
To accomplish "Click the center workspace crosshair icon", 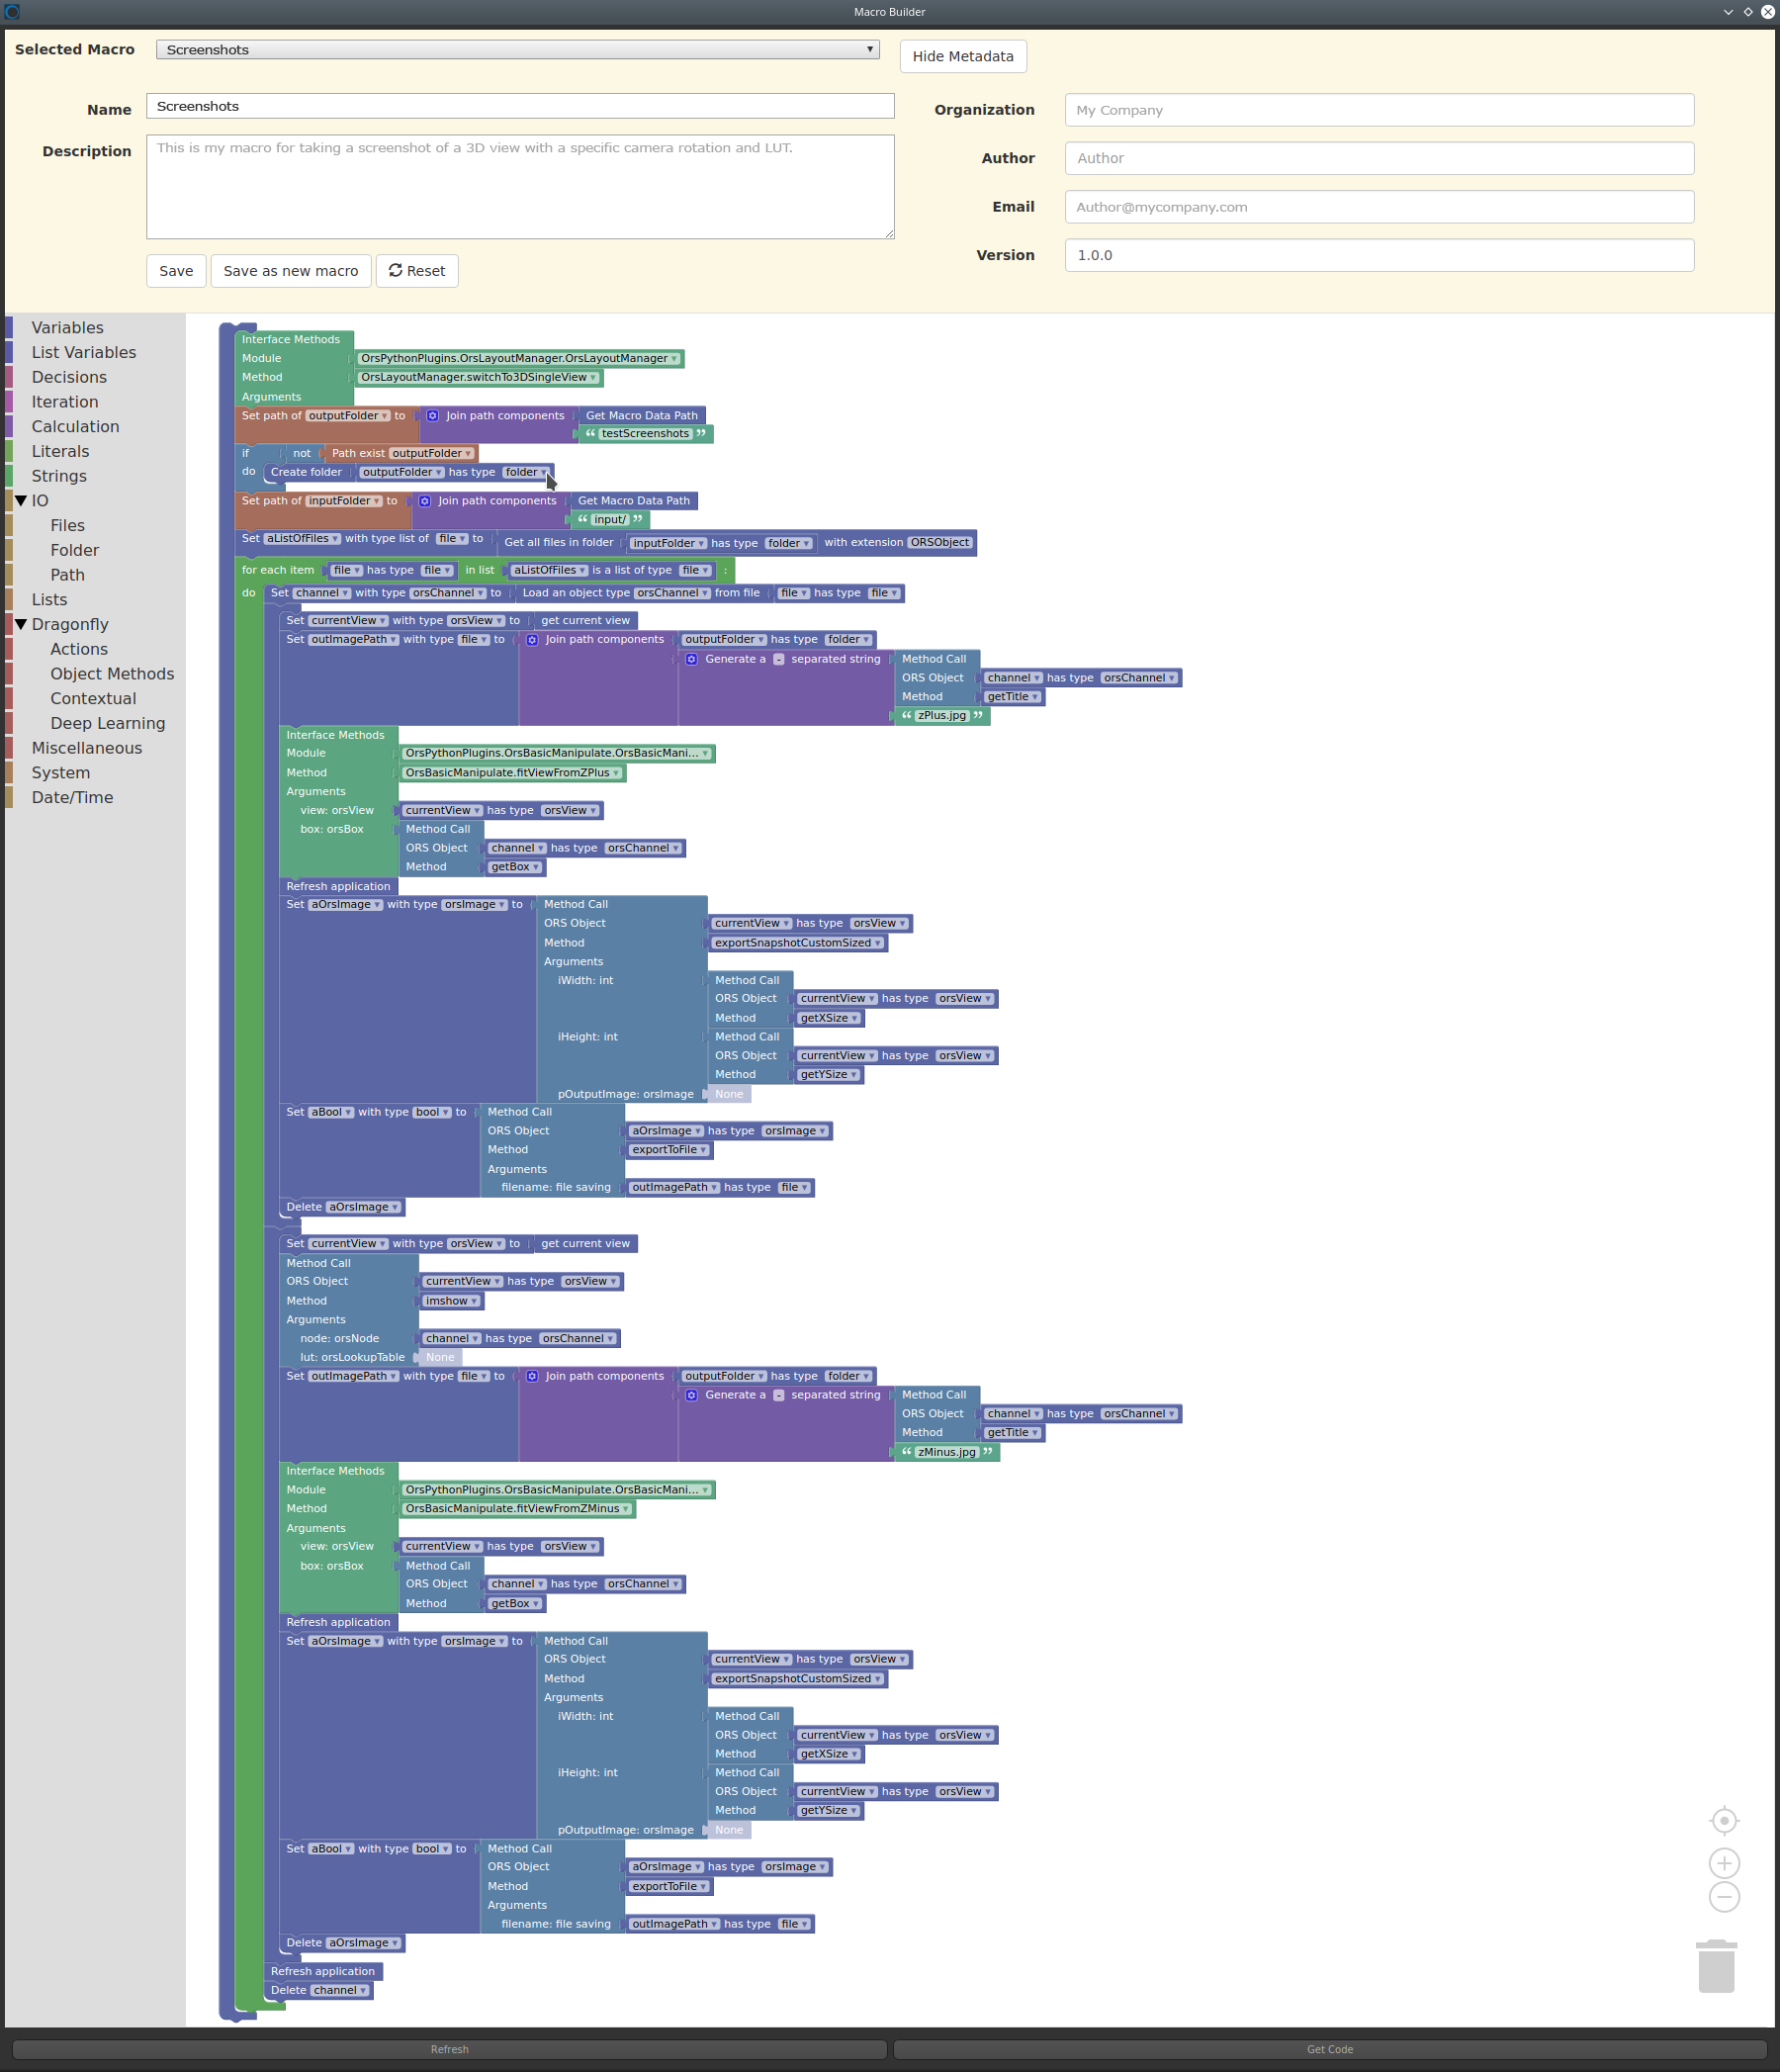I will click(x=1723, y=1820).
